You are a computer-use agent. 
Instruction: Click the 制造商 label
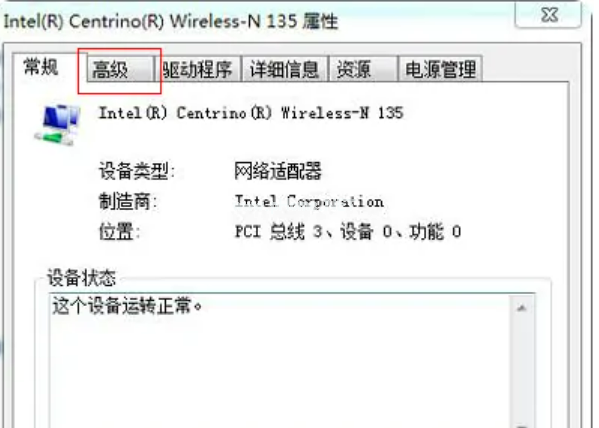(128, 201)
